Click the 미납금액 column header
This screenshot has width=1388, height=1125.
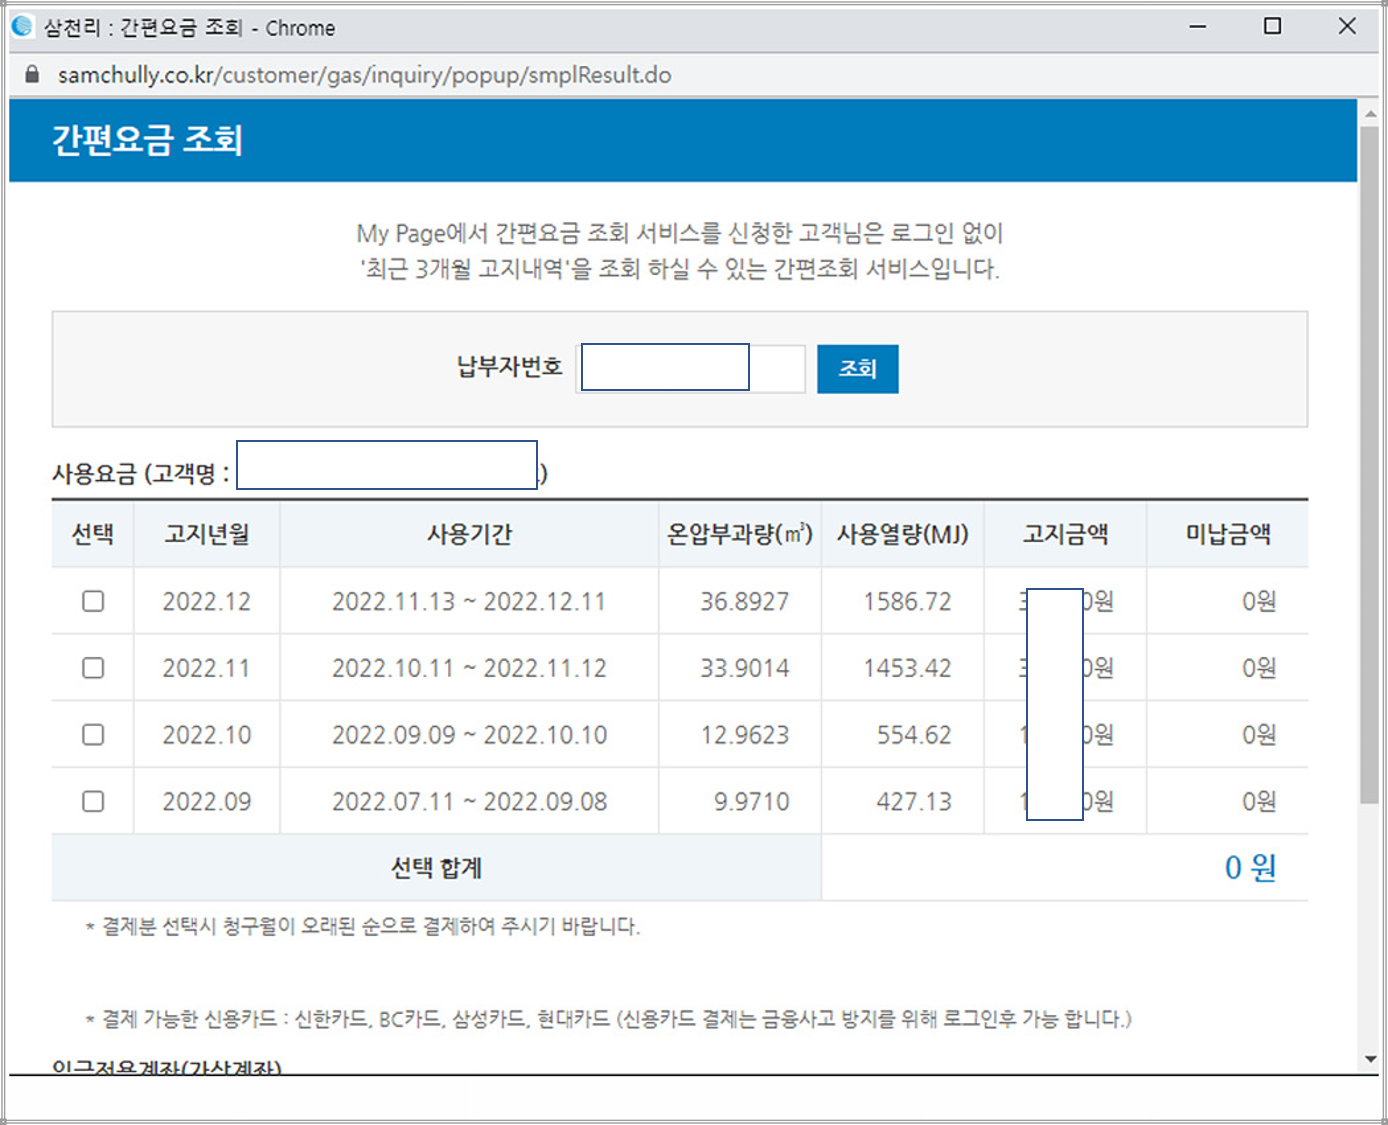(1228, 534)
